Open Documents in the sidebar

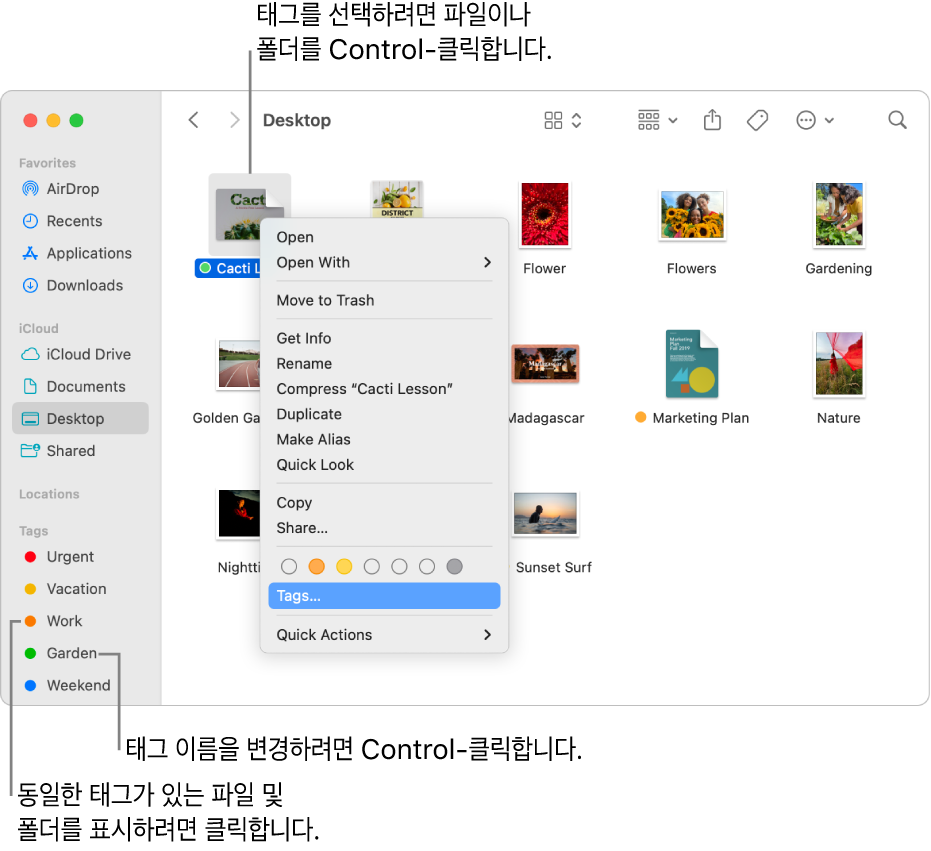80,387
